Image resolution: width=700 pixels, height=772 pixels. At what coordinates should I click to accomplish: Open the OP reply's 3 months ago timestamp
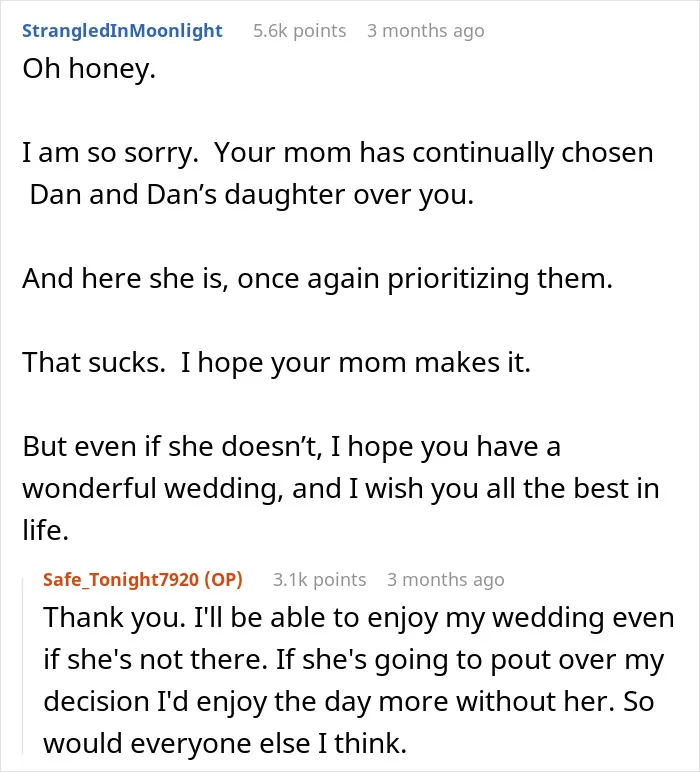tap(445, 579)
